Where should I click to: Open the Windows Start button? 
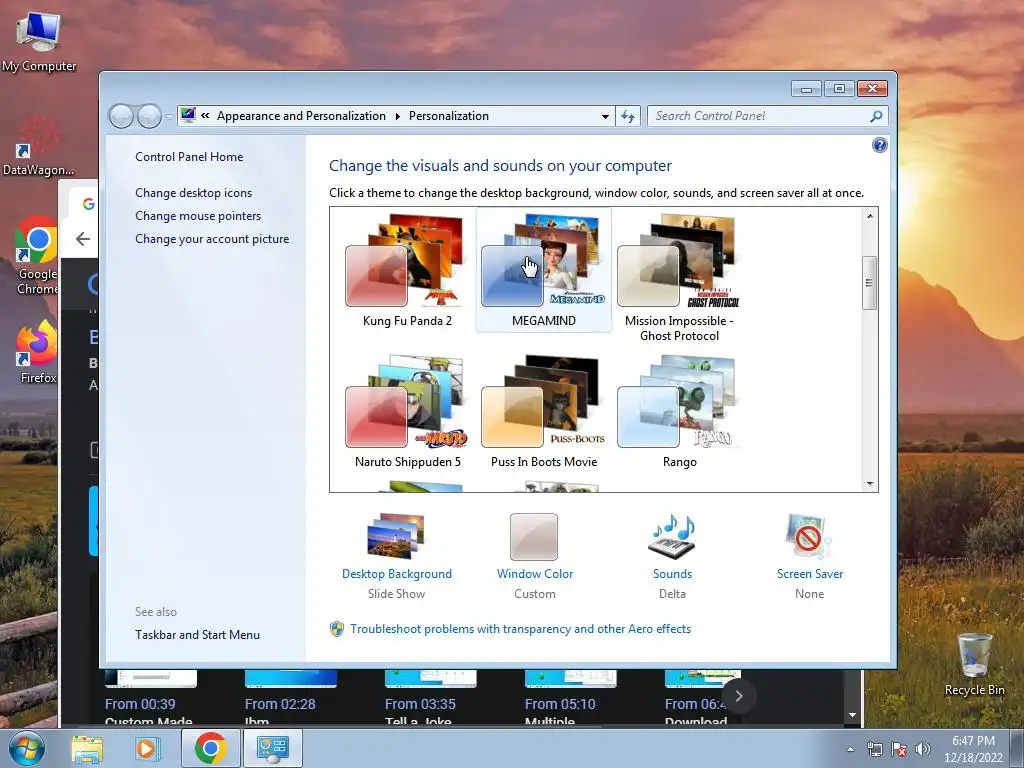click(26, 748)
